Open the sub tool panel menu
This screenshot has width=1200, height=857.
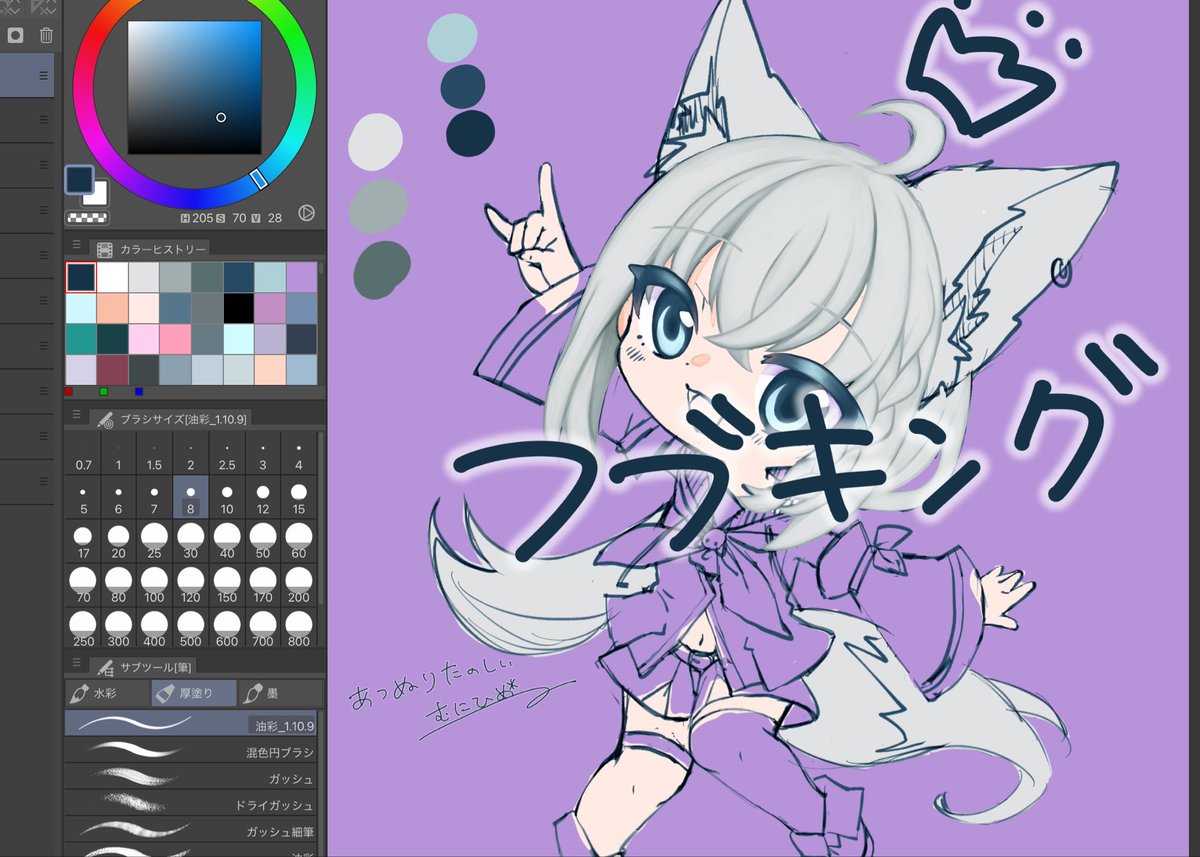click(x=76, y=662)
